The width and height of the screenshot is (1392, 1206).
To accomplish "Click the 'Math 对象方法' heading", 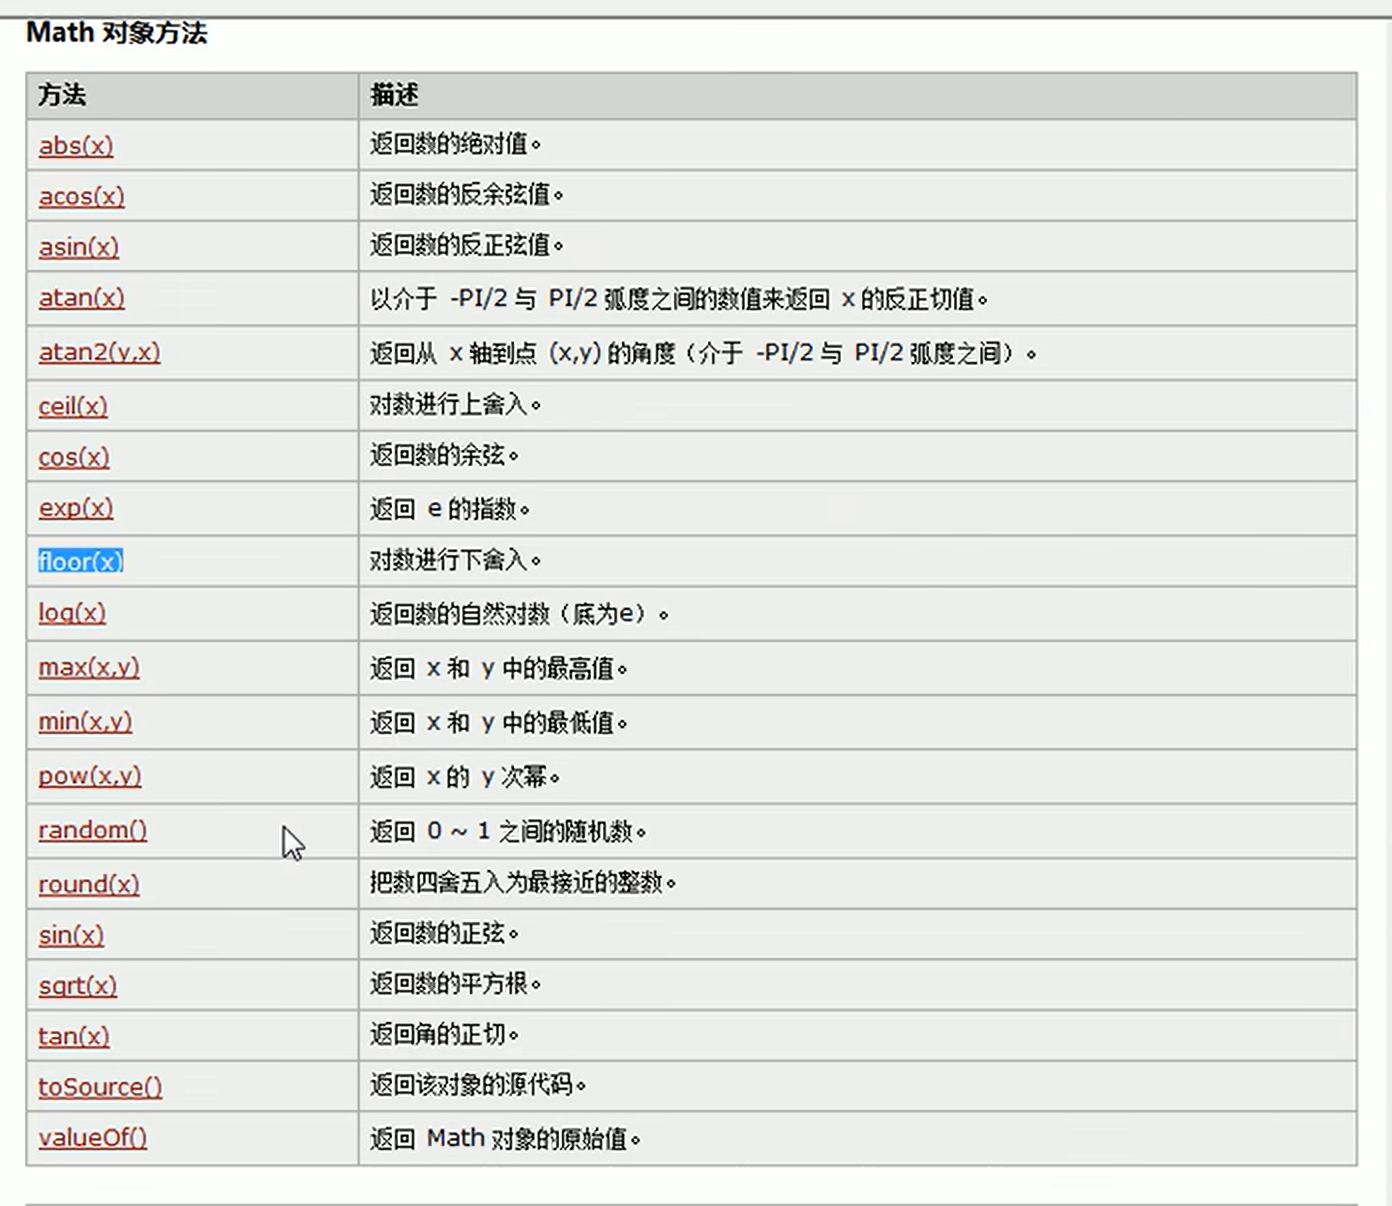I will [x=117, y=33].
